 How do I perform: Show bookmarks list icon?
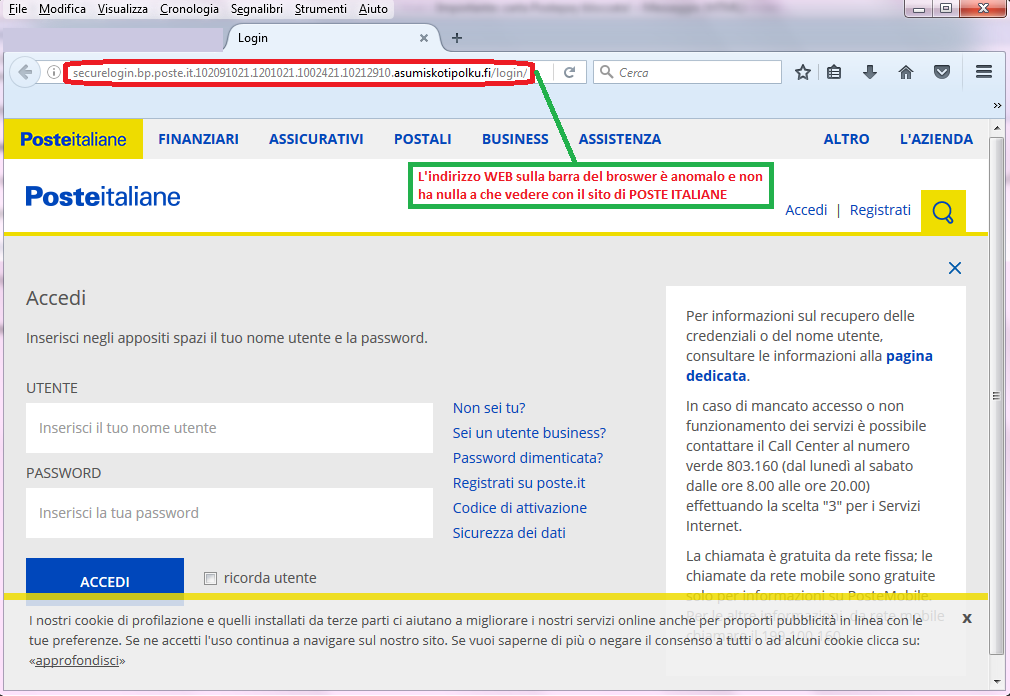click(834, 72)
